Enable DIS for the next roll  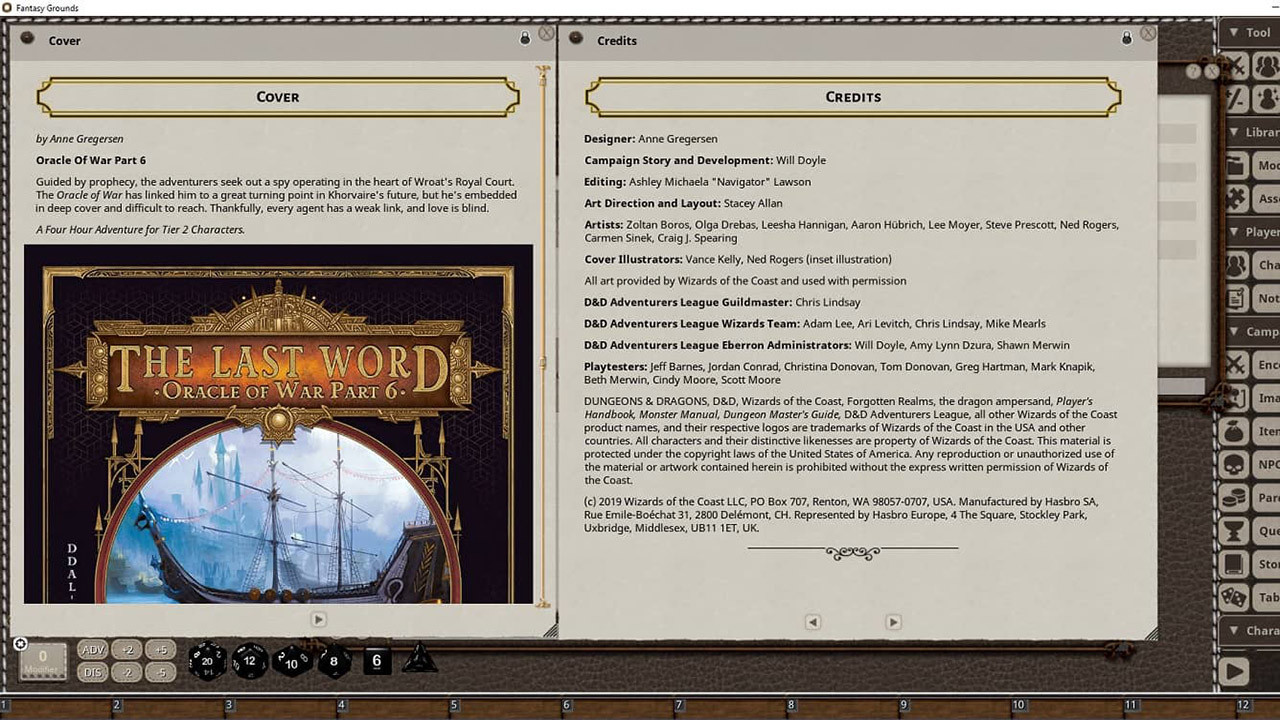(92, 672)
